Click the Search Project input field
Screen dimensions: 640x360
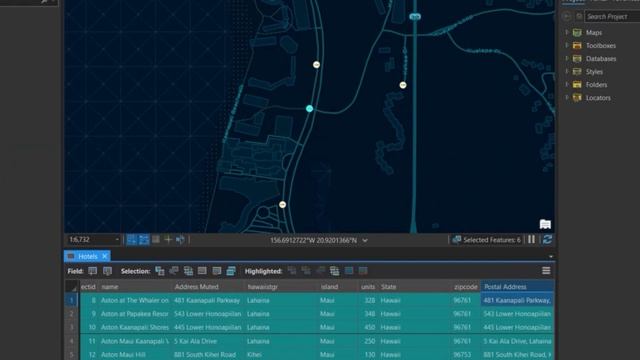click(612, 17)
